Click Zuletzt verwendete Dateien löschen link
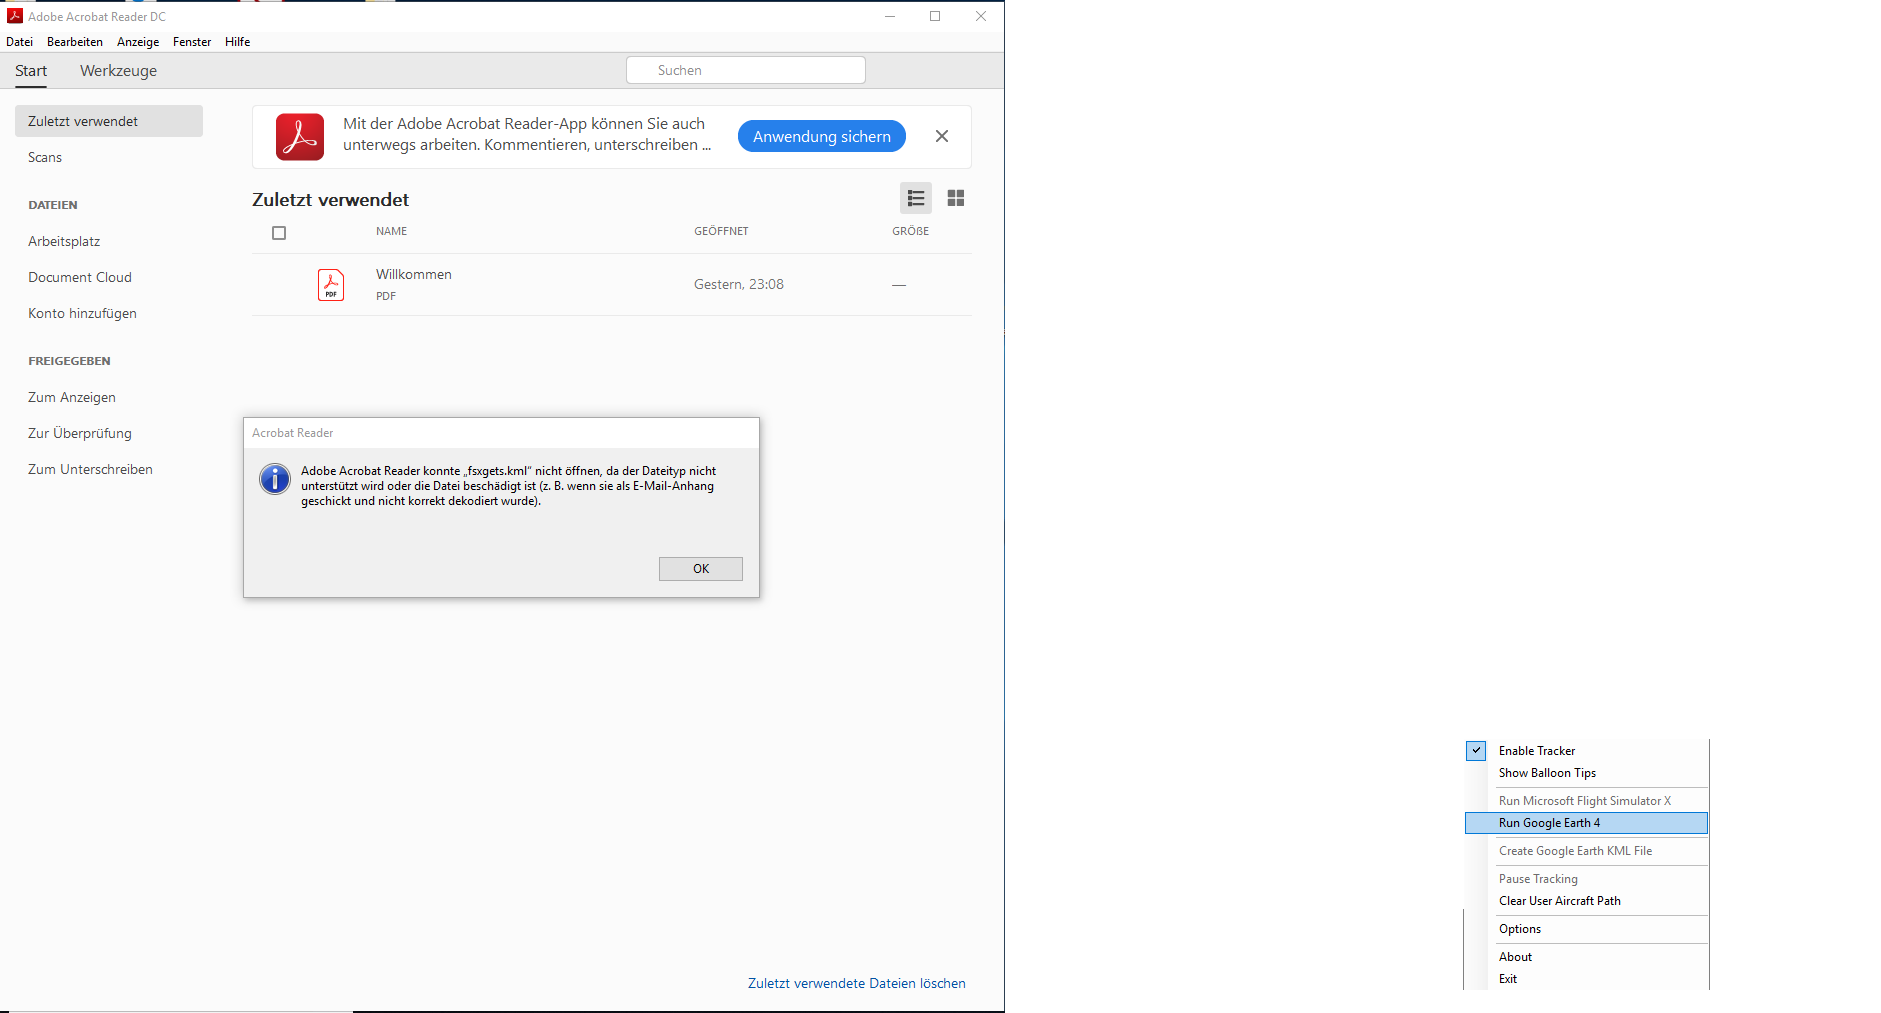This screenshot has width=1881, height=1013. [x=857, y=983]
